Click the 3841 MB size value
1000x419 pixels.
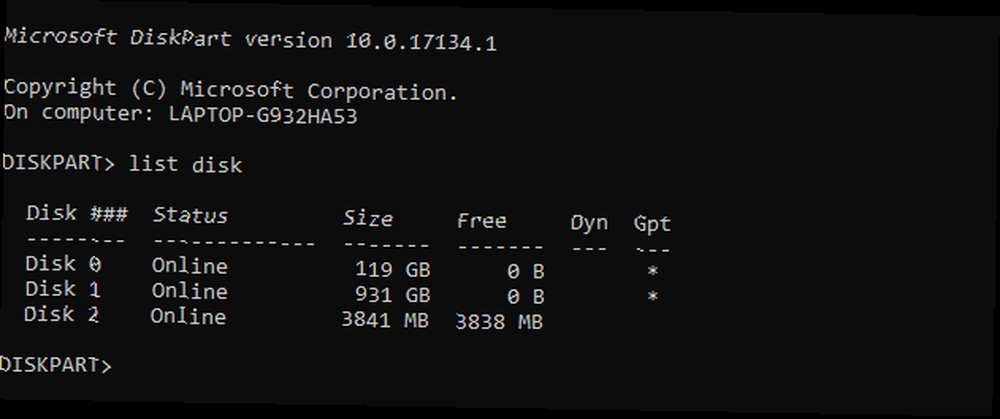pyautogui.click(x=385, y=320)
